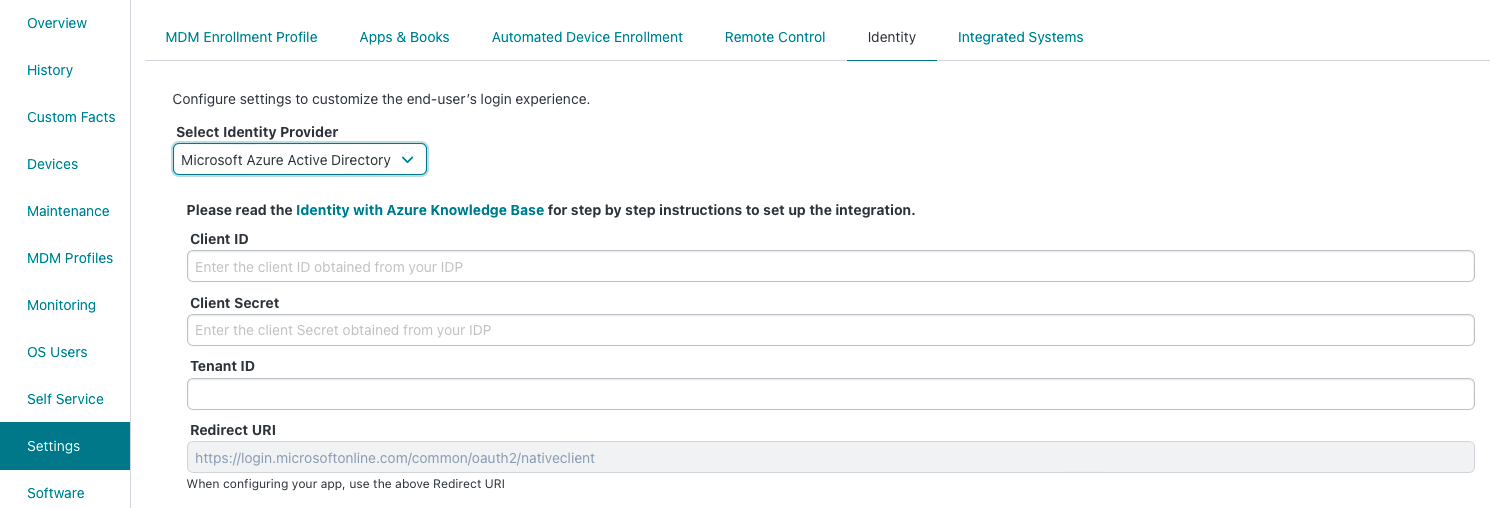
Task: Open the Overview sidebar item
Action: [x=57, y=23]
